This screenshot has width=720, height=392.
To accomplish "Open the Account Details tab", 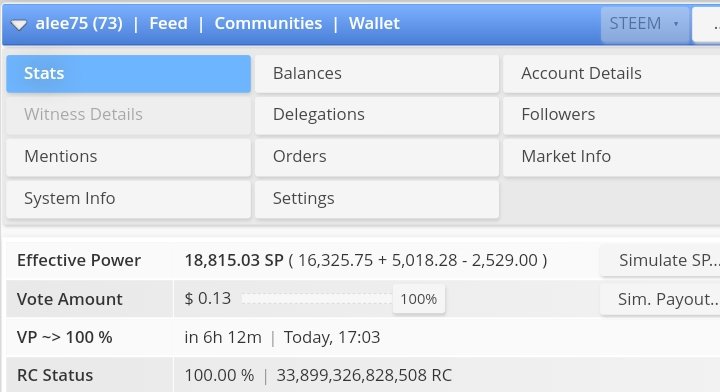I will (612, 73).
